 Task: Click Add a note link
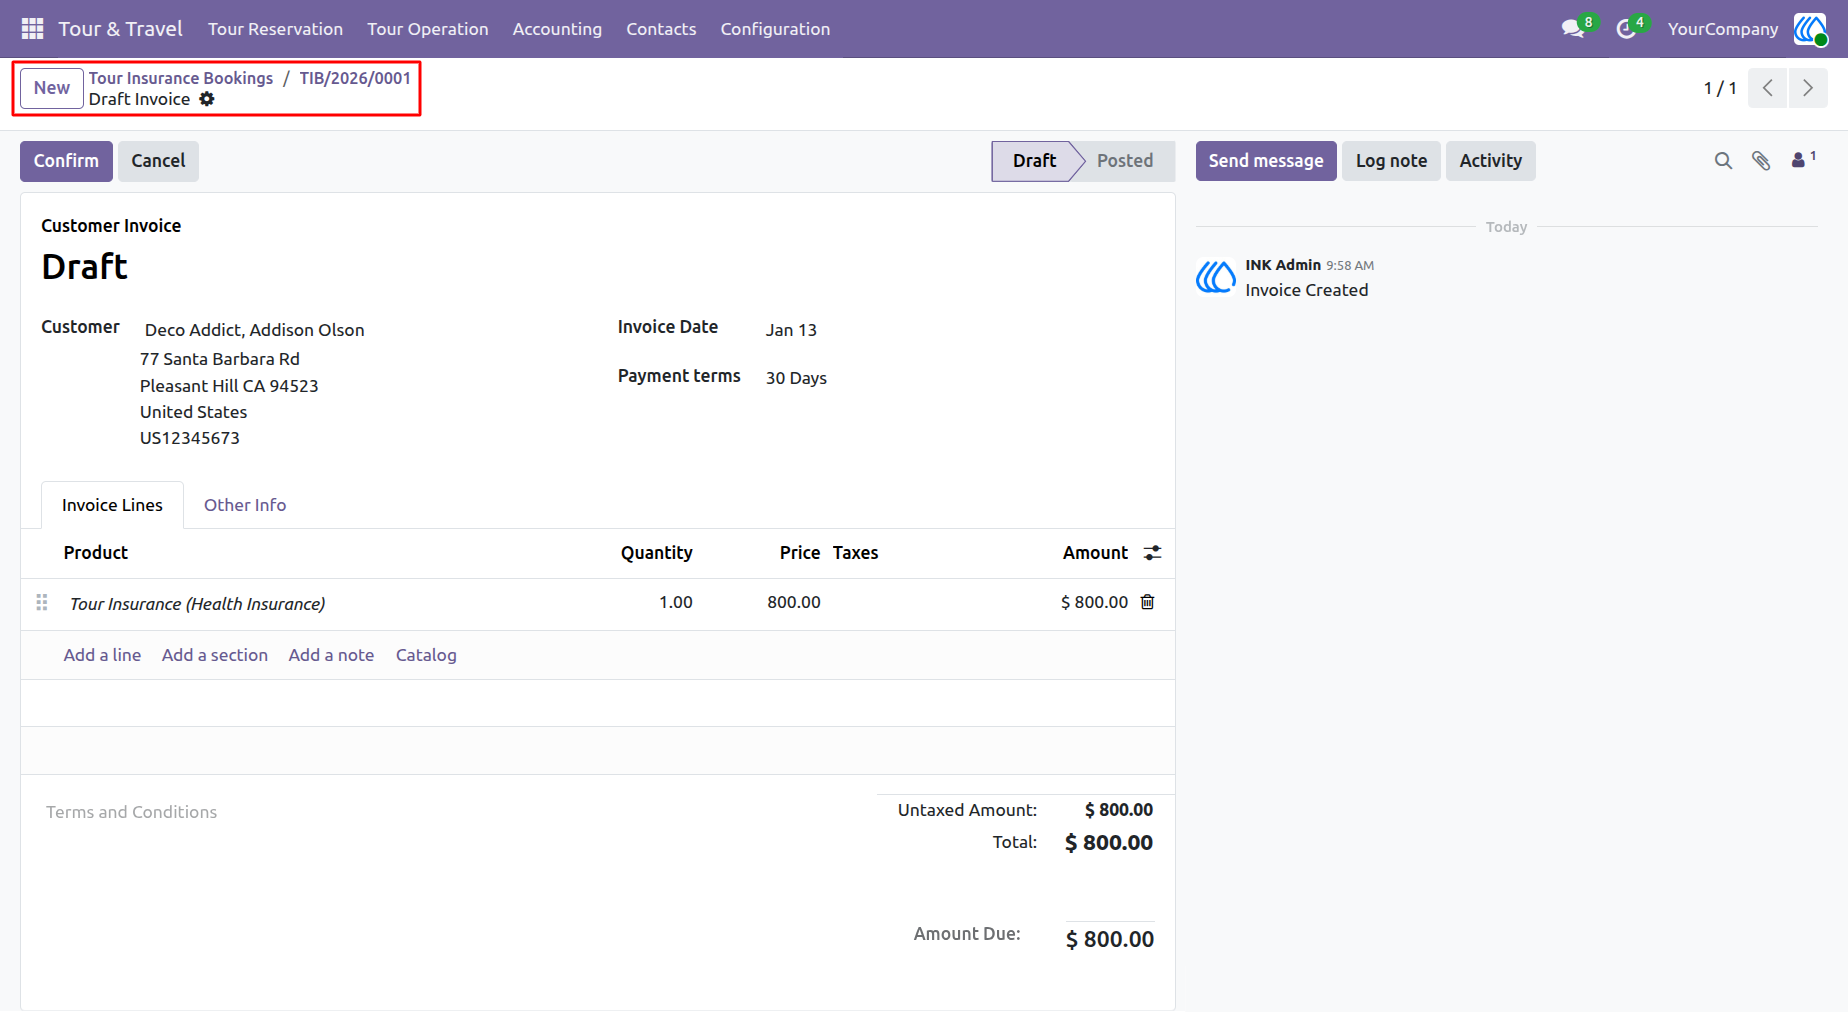coord(331,655)
